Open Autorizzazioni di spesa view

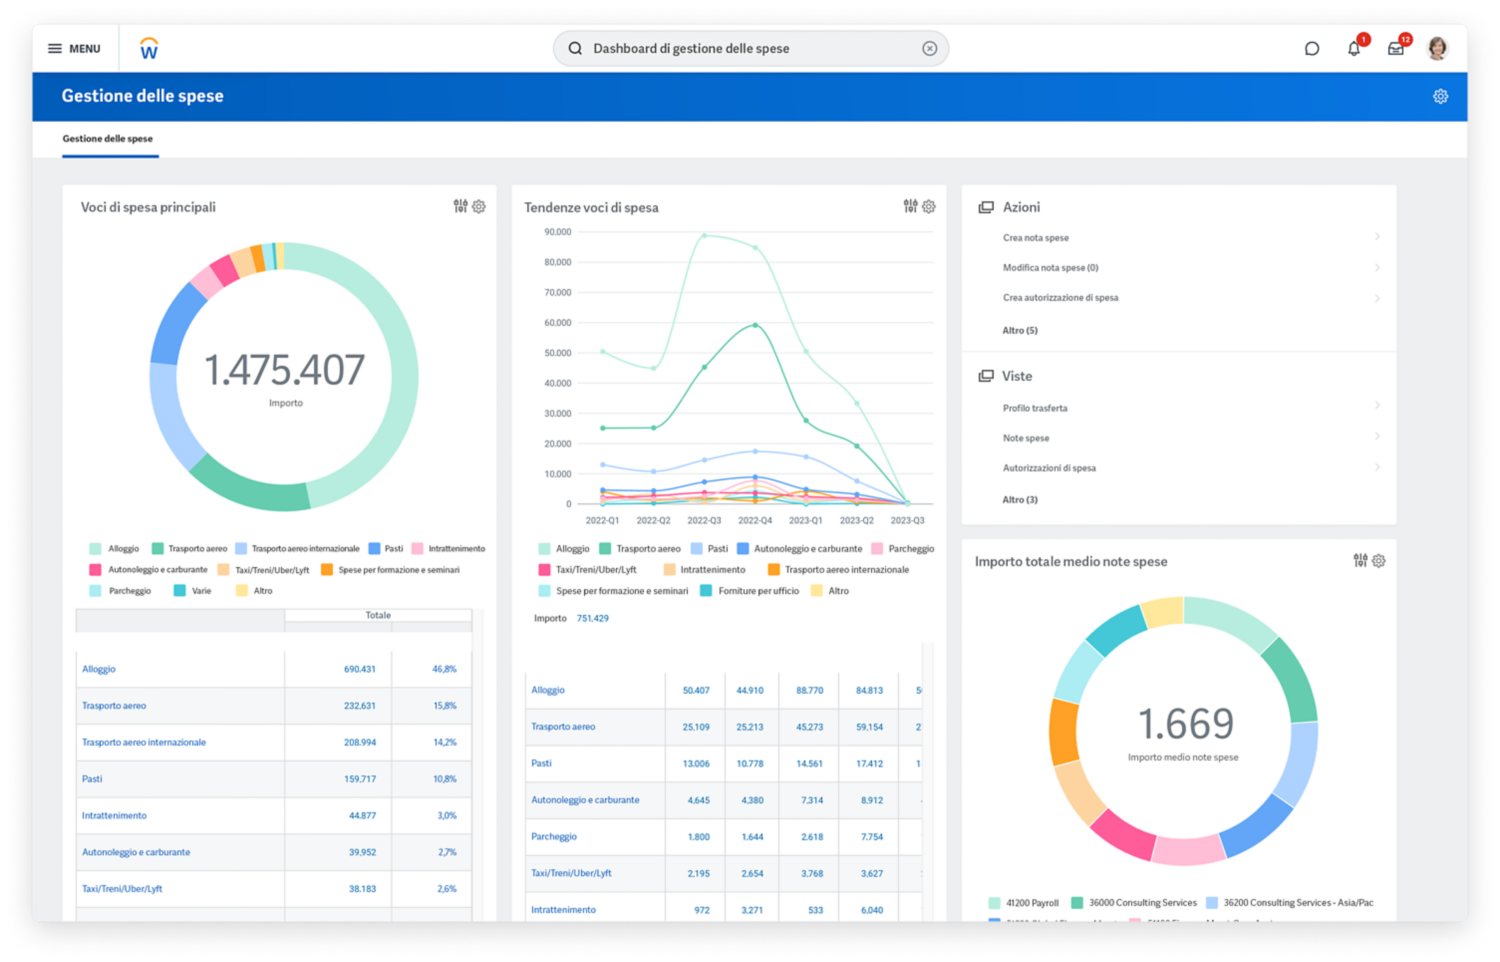(1049, 468)
